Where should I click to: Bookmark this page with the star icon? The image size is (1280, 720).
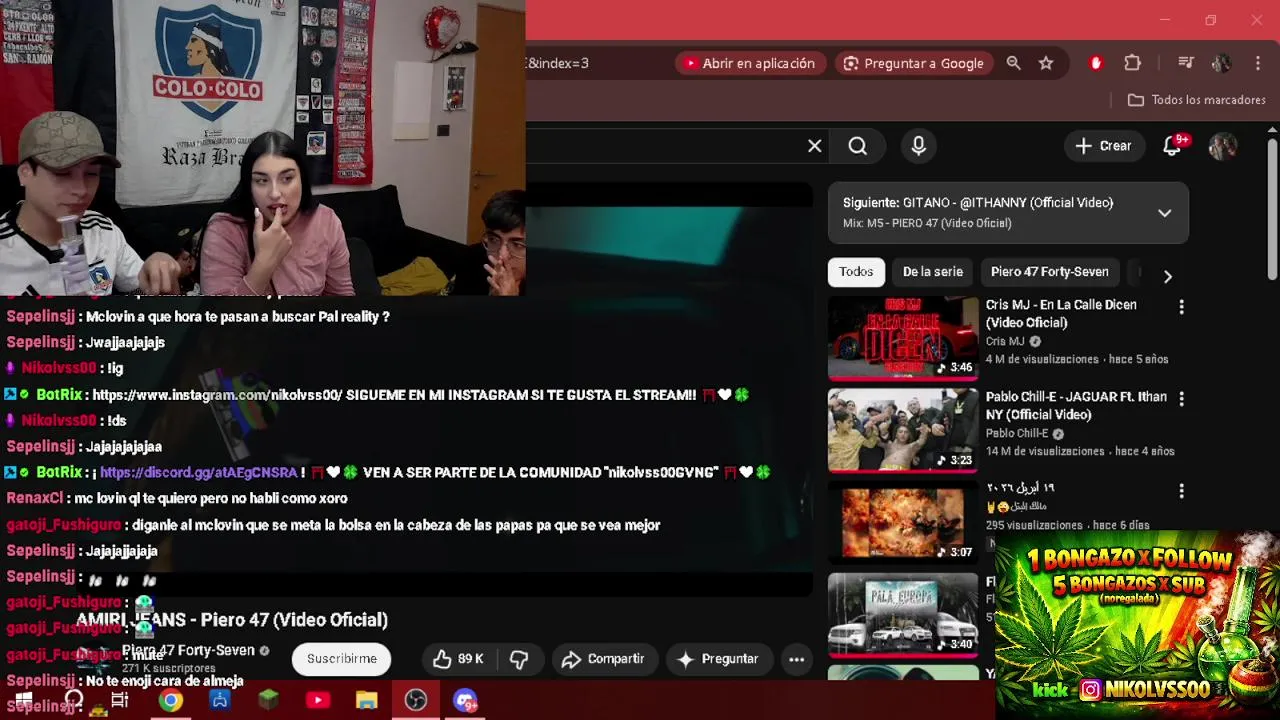point(1046,63)
